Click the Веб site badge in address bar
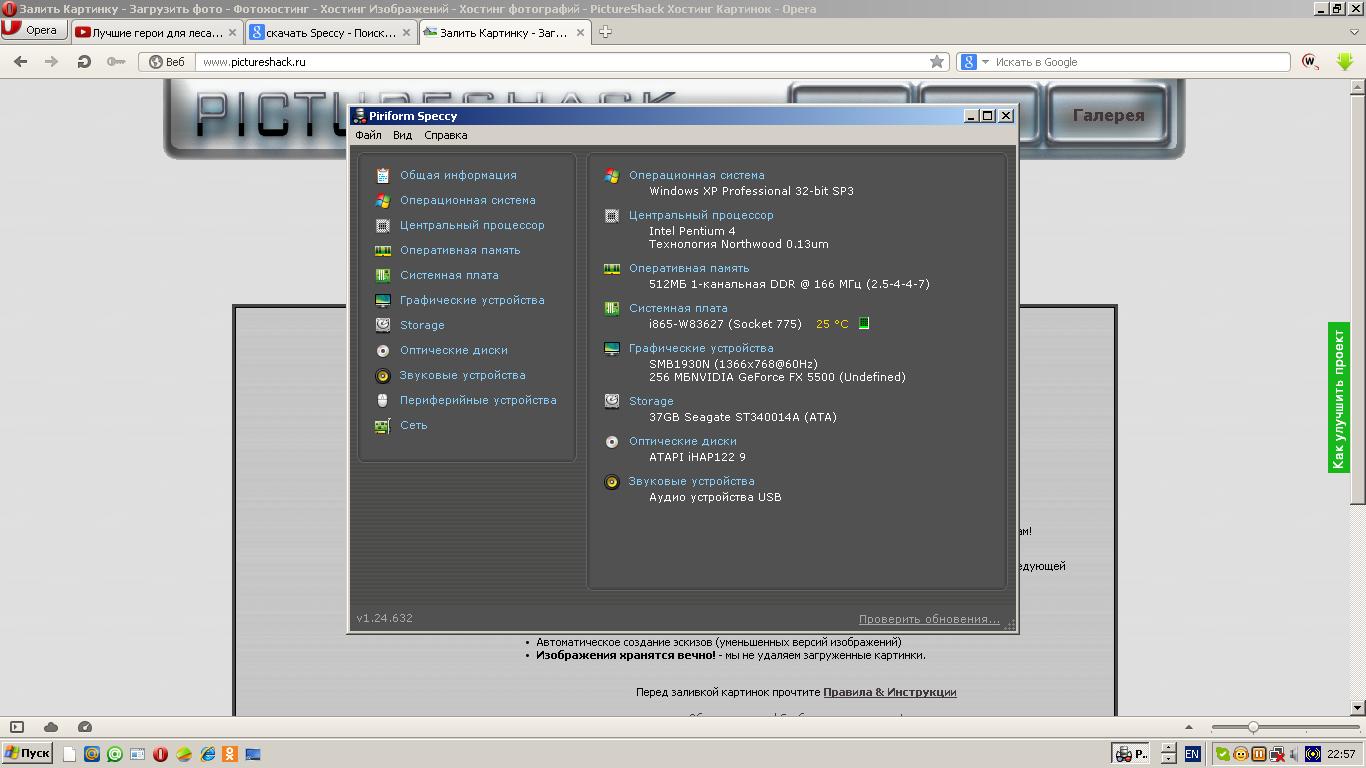 (167, 61)
